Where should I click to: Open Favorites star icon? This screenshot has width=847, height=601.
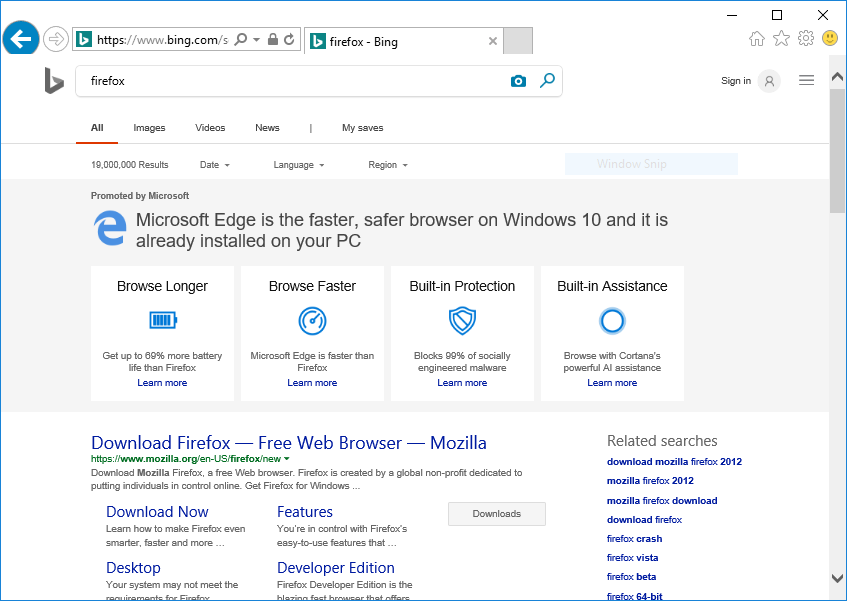(x=781, y=38)
